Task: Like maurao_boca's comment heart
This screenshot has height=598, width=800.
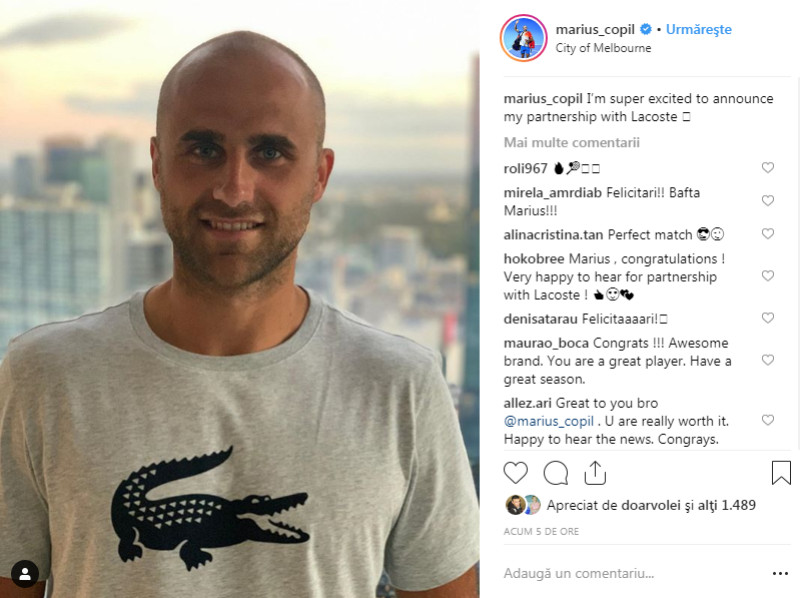Action: [768, 360]
